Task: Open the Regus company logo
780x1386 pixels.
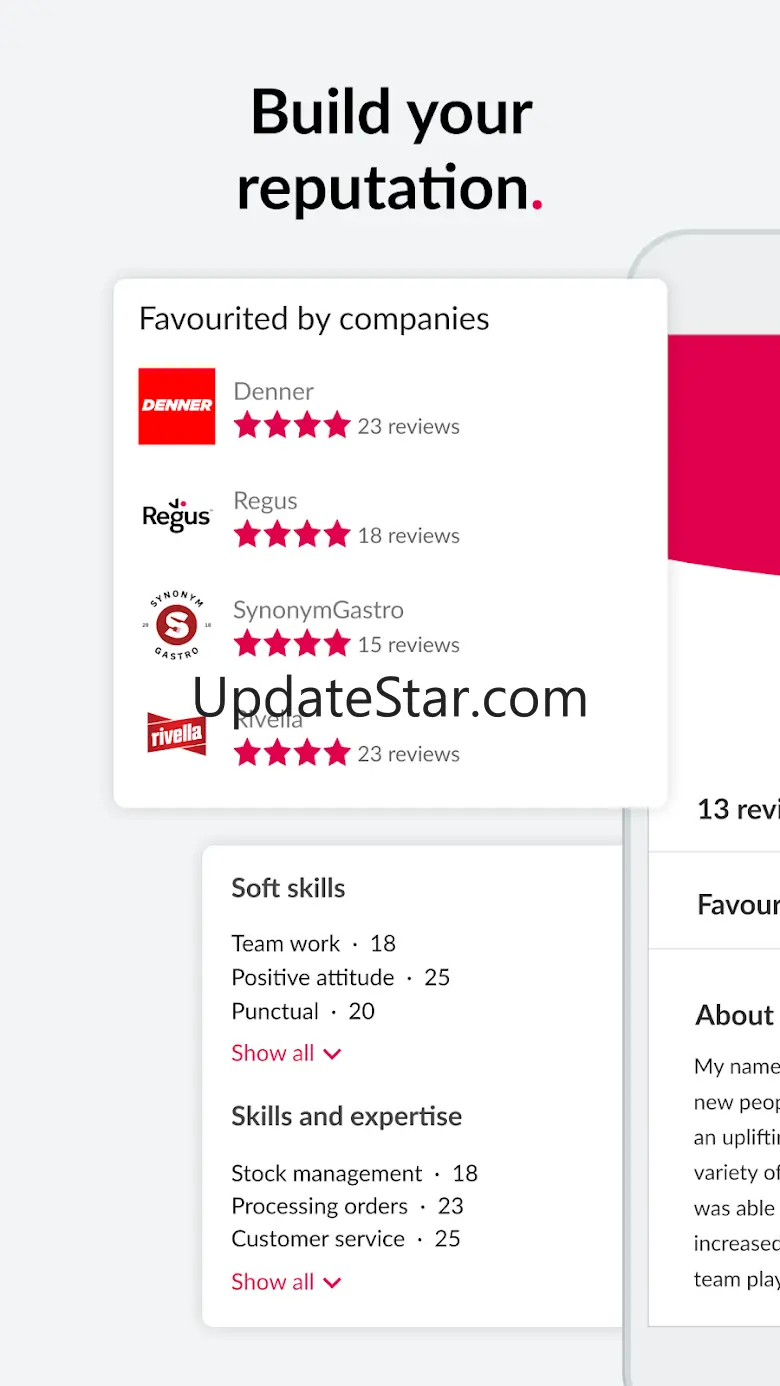Action: click(176, 515)
